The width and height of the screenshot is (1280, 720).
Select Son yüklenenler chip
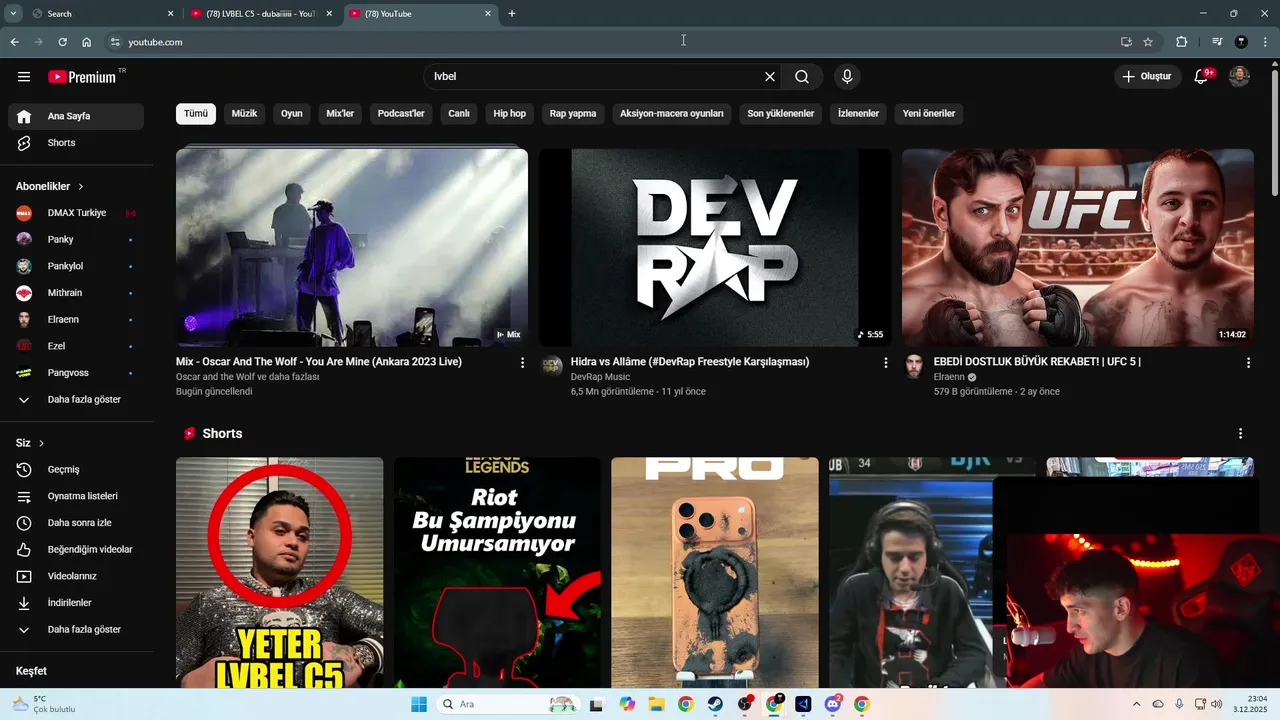point(781,113)
